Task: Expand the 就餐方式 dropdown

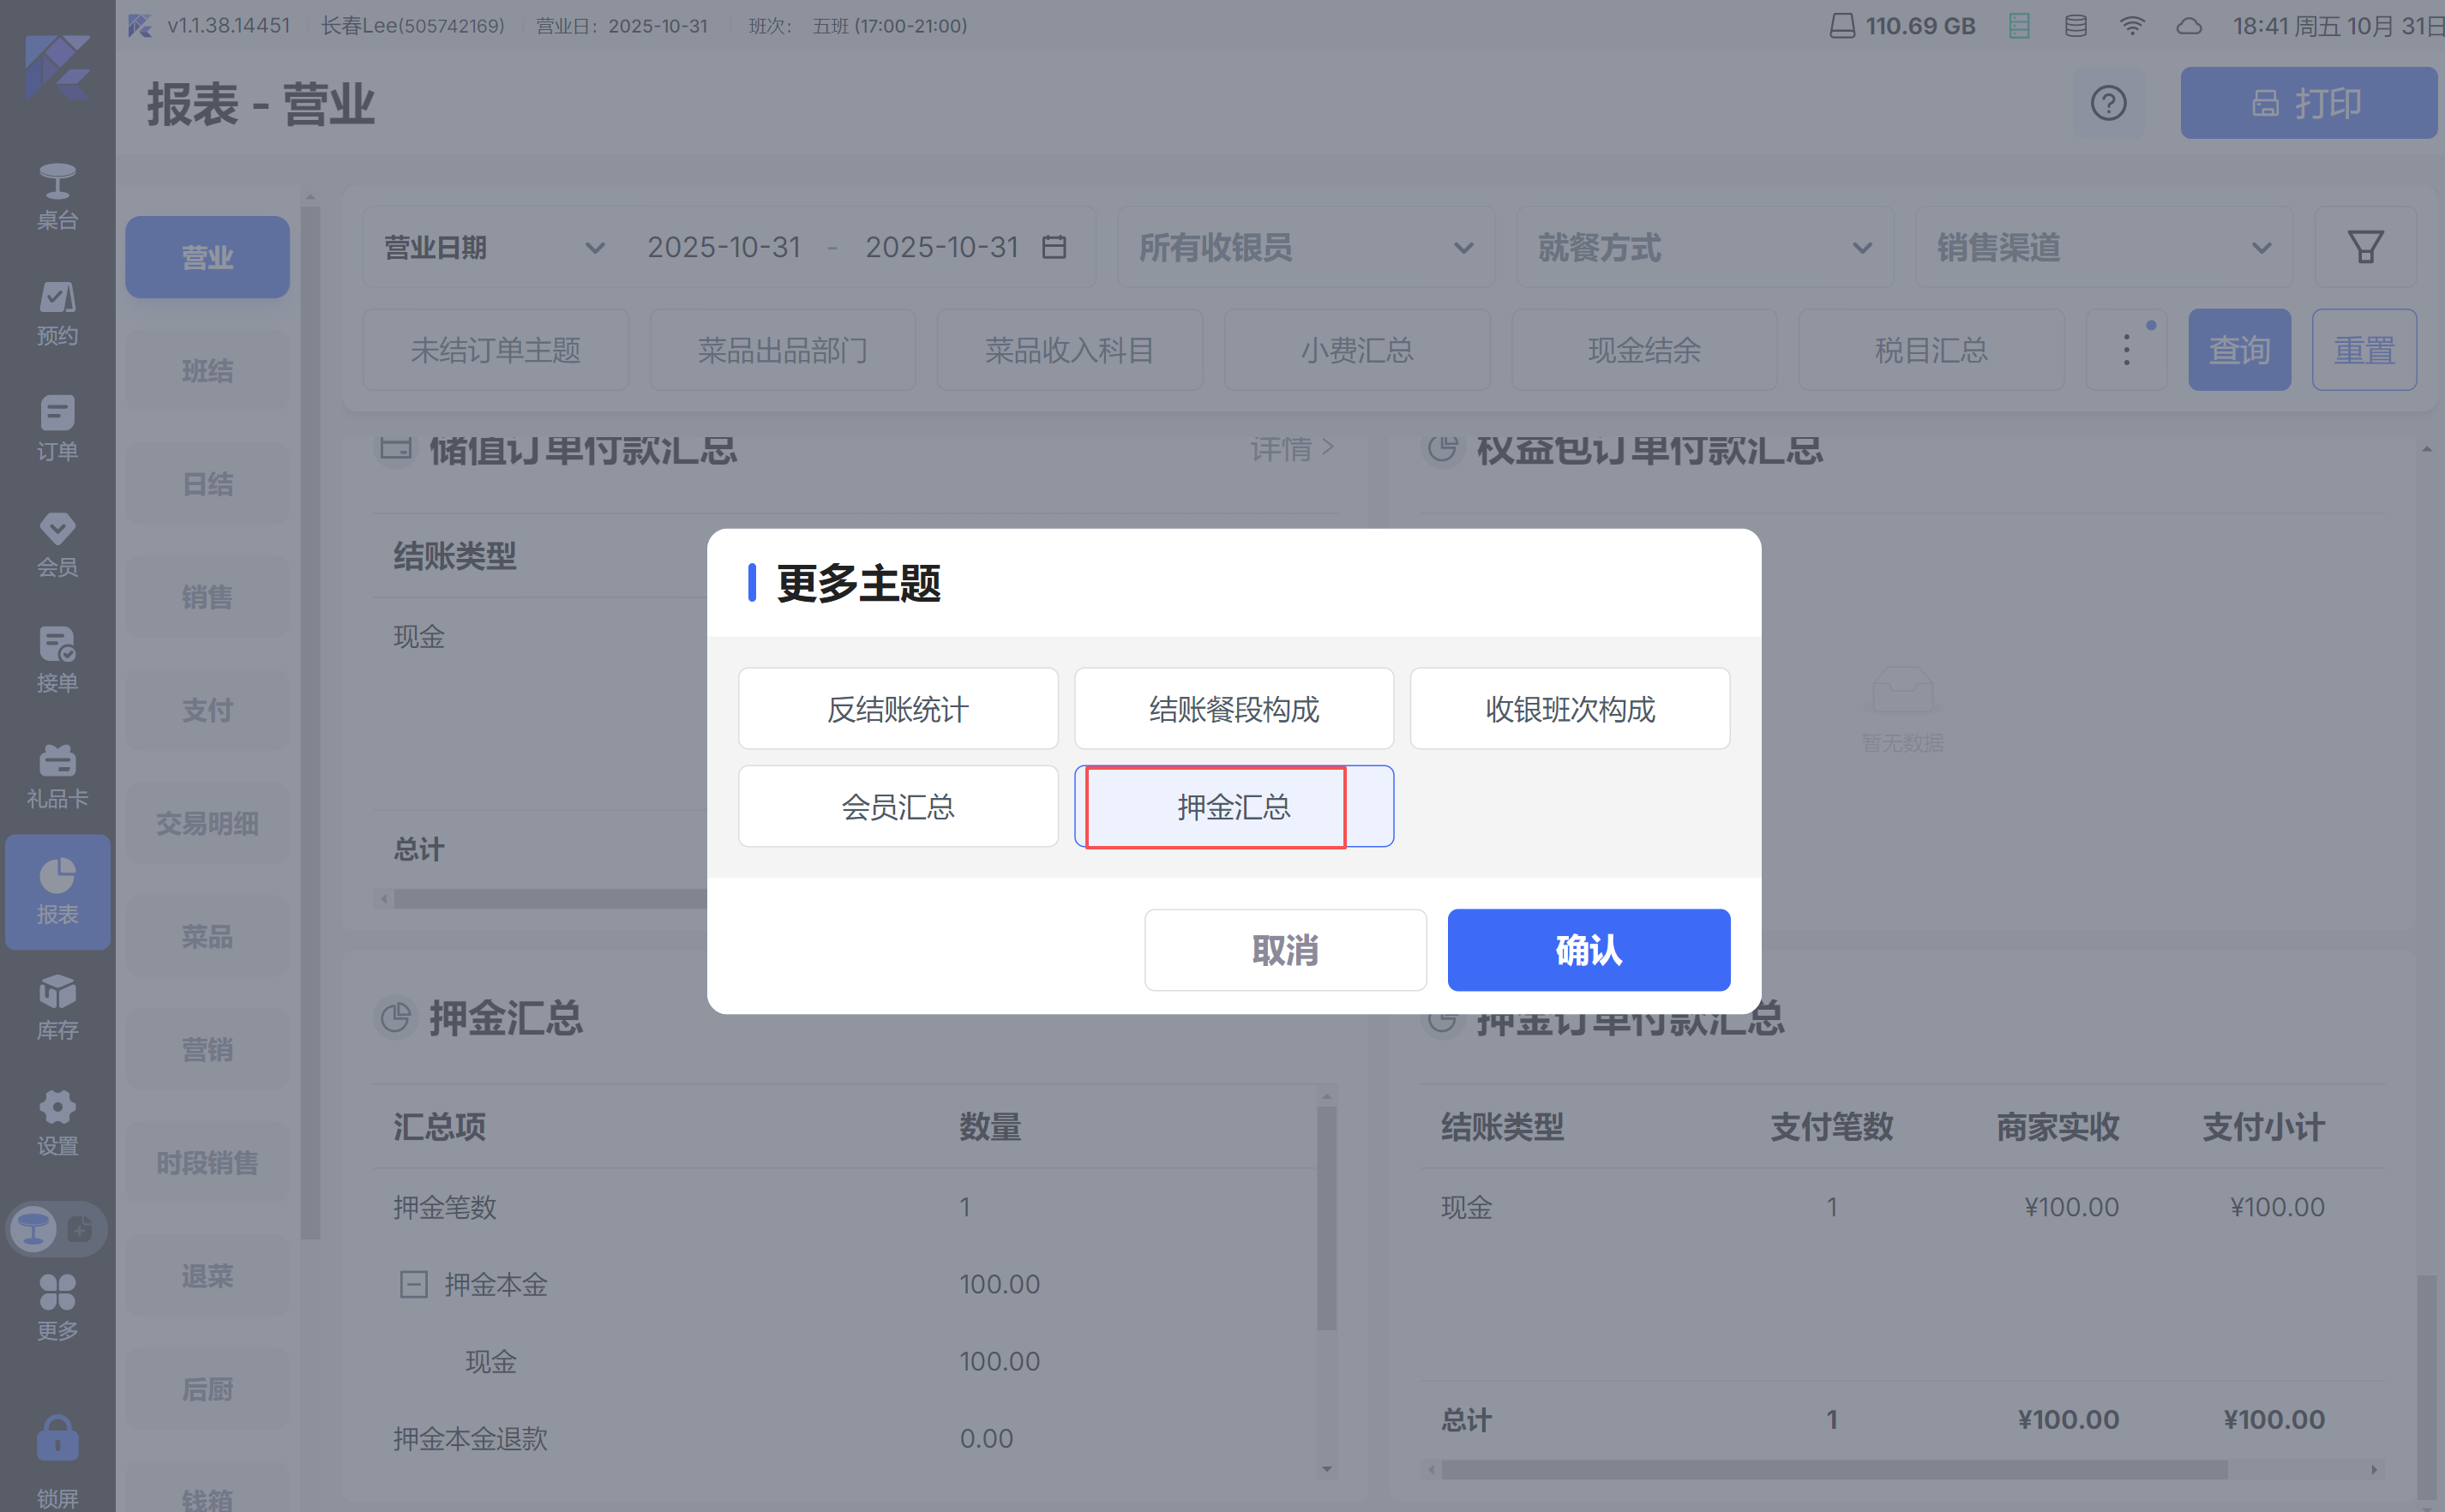Action: tap(1704, 247)
